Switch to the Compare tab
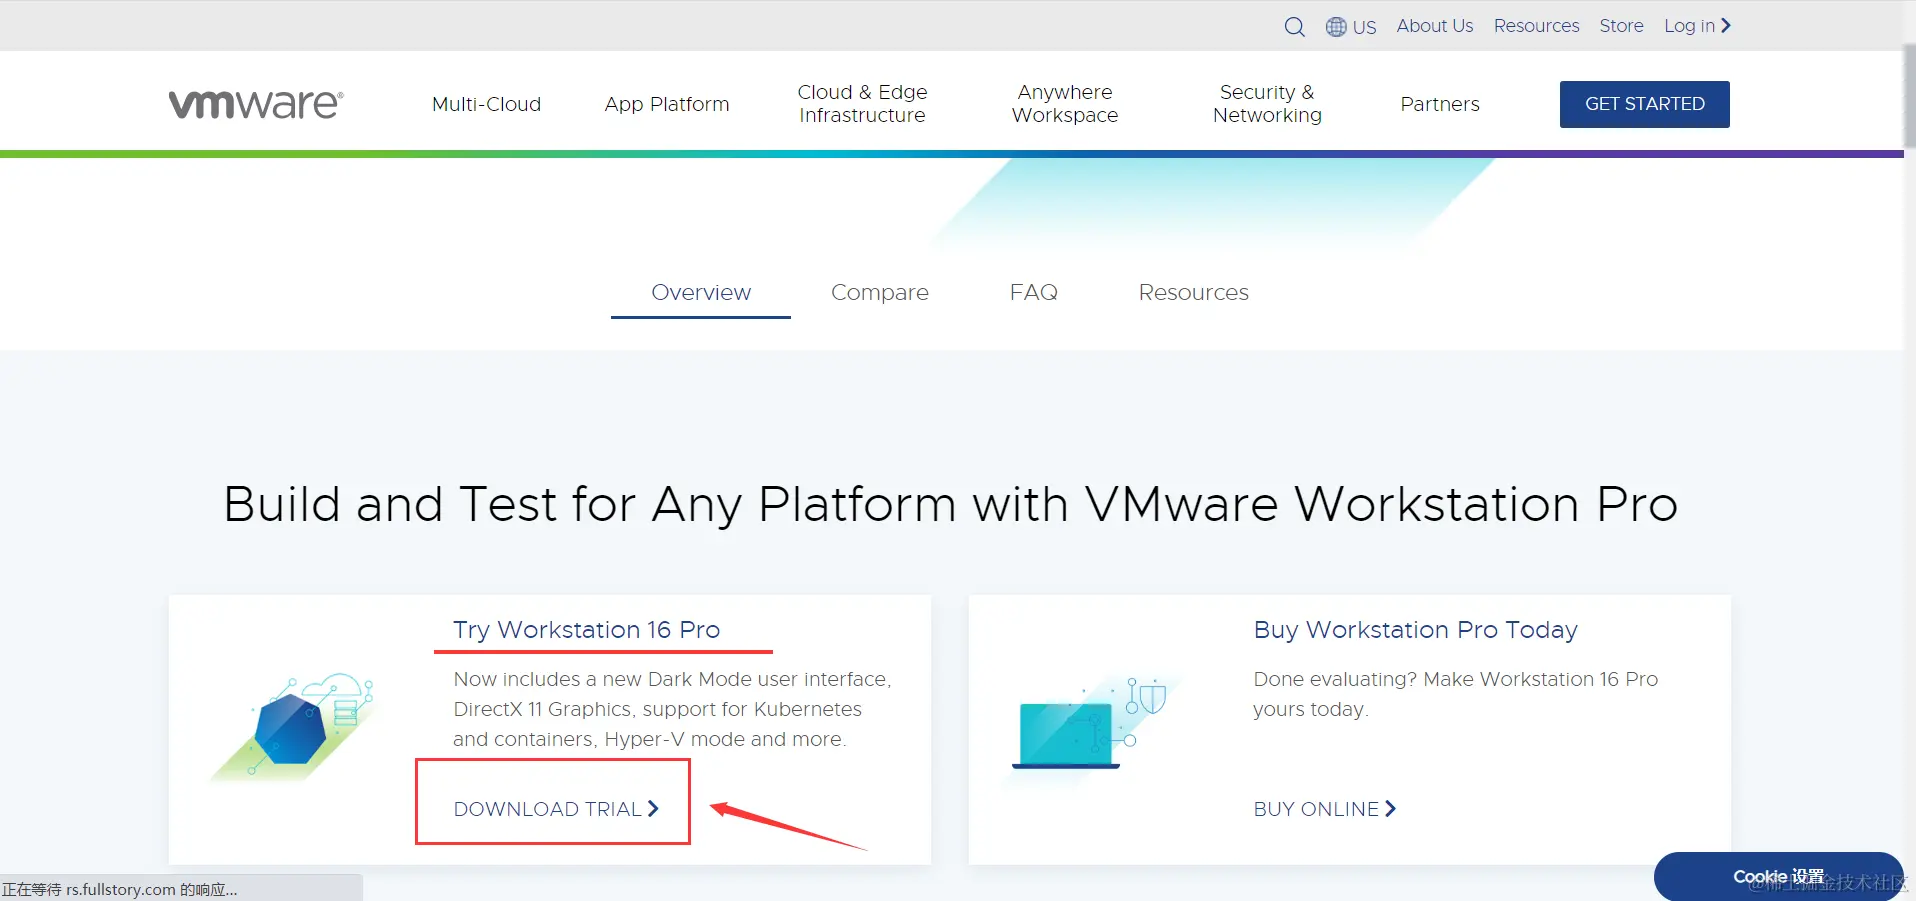1916x901 pixels. pos(880,292)
